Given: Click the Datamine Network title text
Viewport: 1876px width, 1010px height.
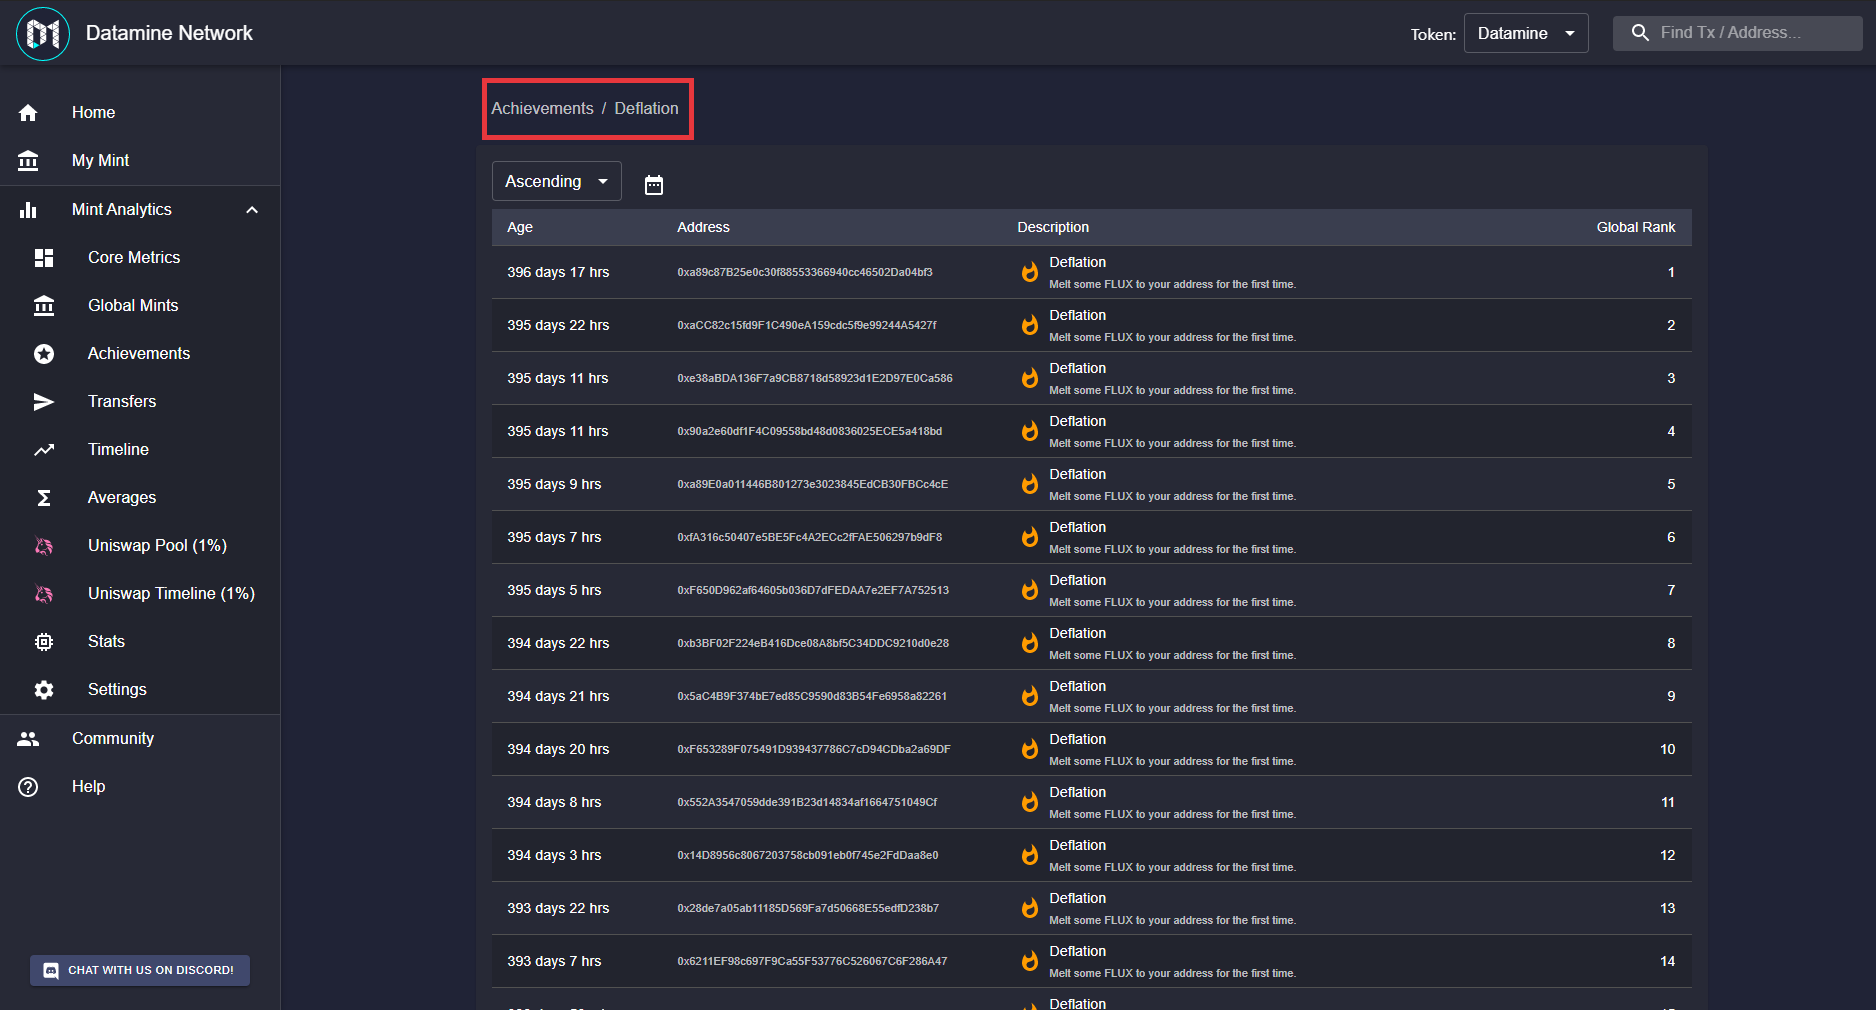Looking at the screenshot, I should click(169, 33).
